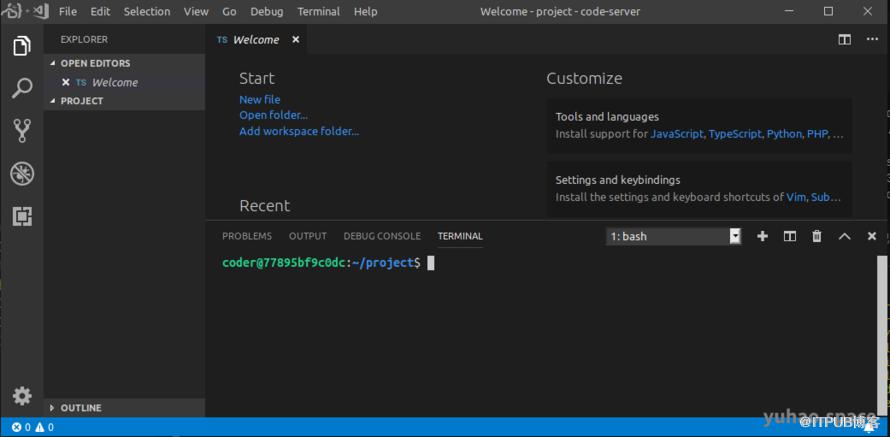Open the Source Control view
This screenshot has height=437, width=890.
[22, 131]
